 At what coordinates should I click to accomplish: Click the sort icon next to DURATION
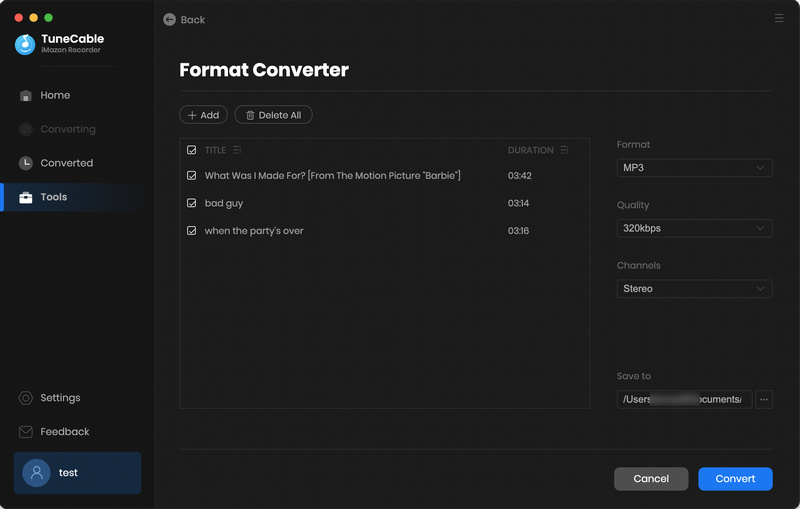[564, 150]
